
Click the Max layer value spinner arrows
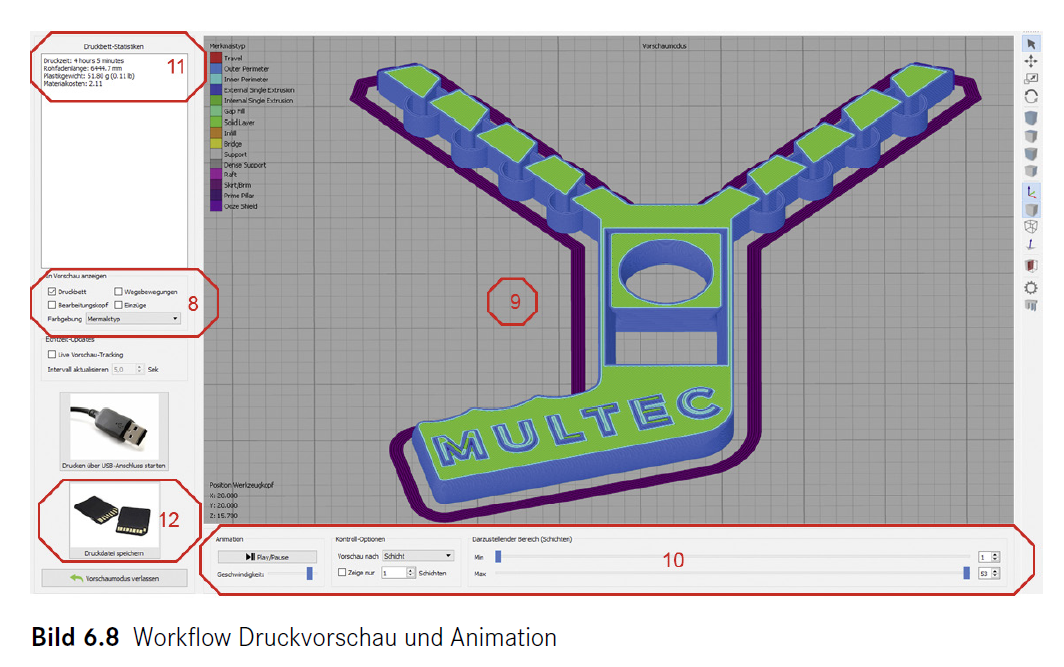[995, 573]
